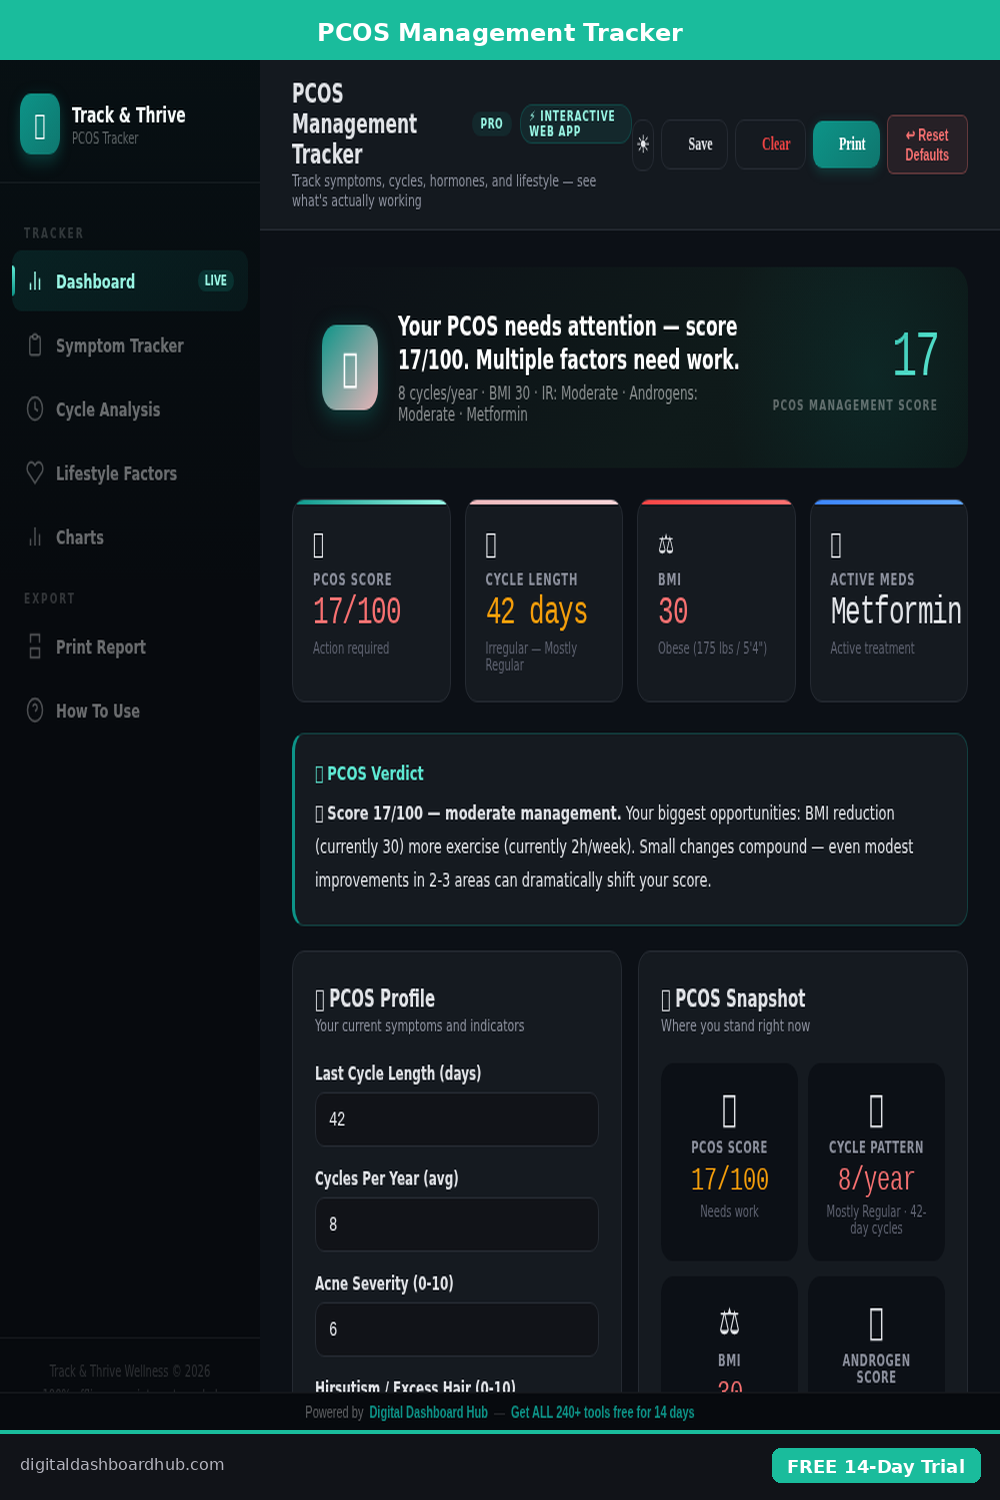The width and height of the screenshot is (1000, 1500).
Task: Open the Digital Dashboard Hub link
Action: click(428, 1412)
